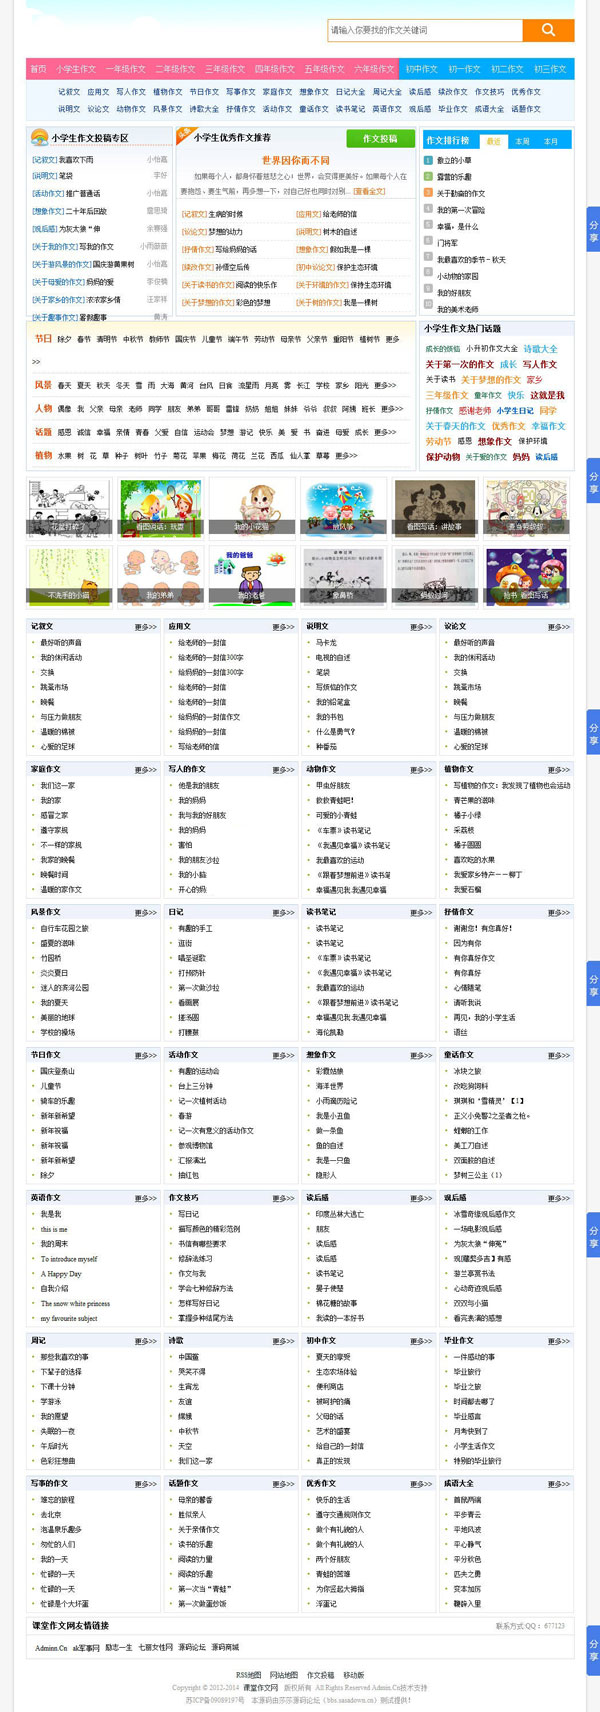
Task: Expand 更多>> in the 应用文 section
Action: 284,627
